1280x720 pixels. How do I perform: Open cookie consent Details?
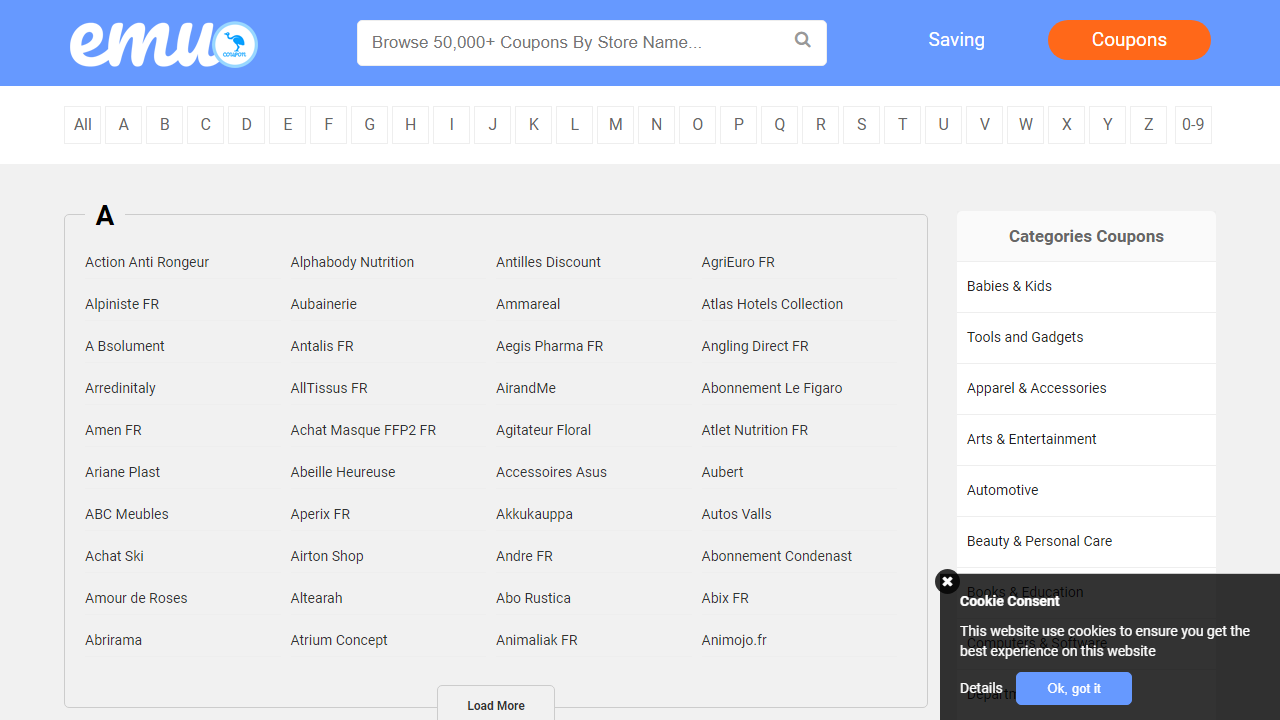point(981,688)
